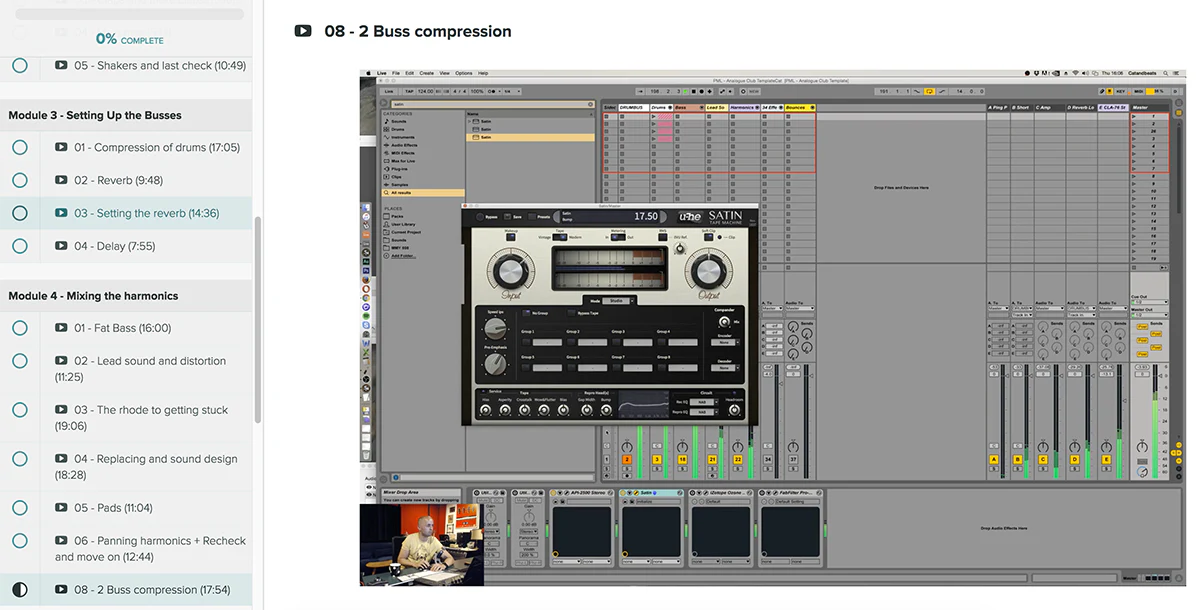The height and width of the screenshot is (610, 1200).
Task: Open the Create menu in Ableton Live
Action: point(426,73)
